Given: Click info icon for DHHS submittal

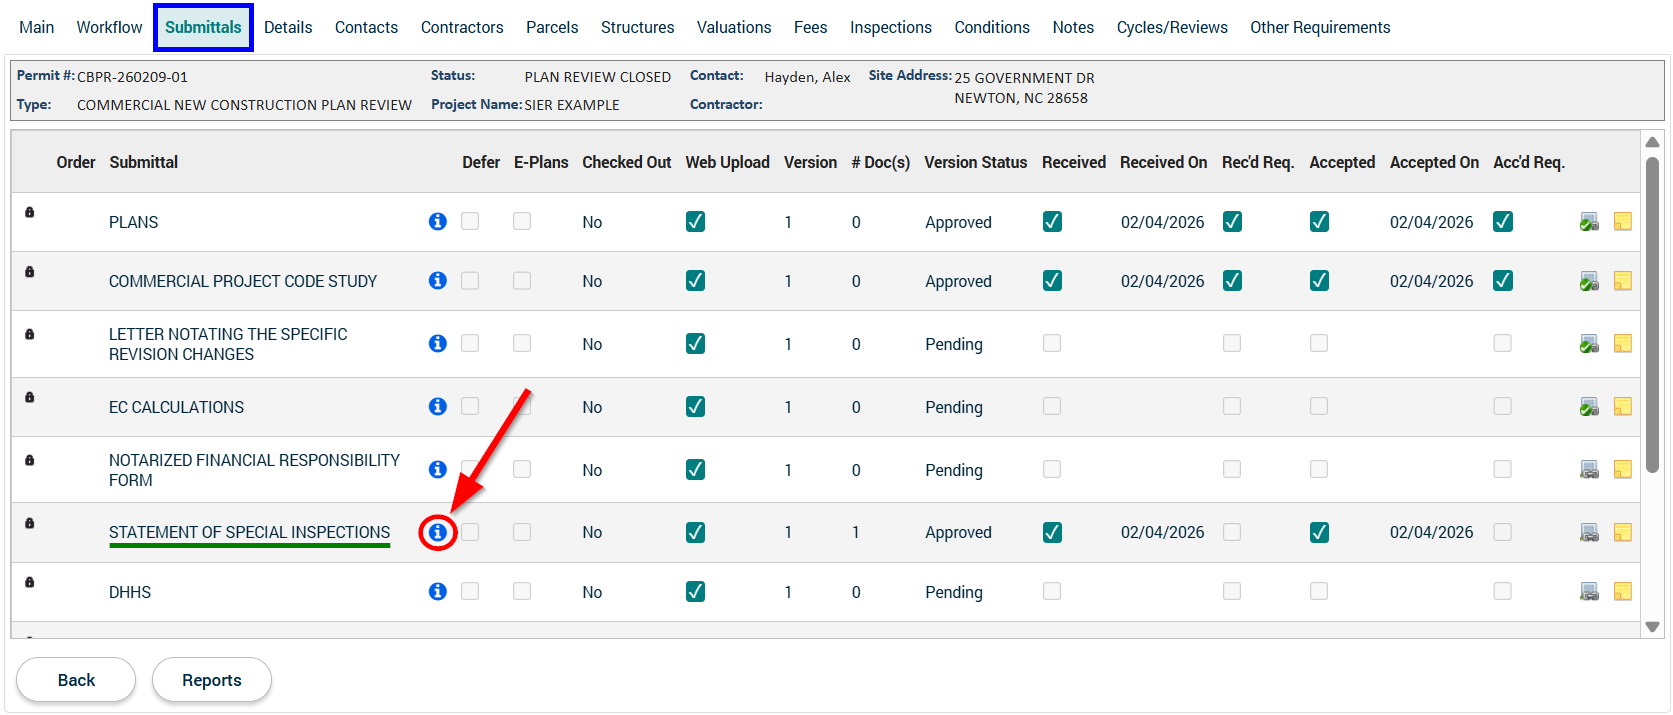Looking at the screenshot, I should tap(437, 592).
